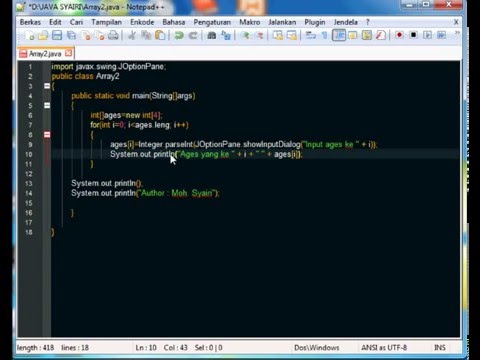The image size is (480, 360).
Task: Close the Array2.java tab with red X
Action: [x=69, y=53]
